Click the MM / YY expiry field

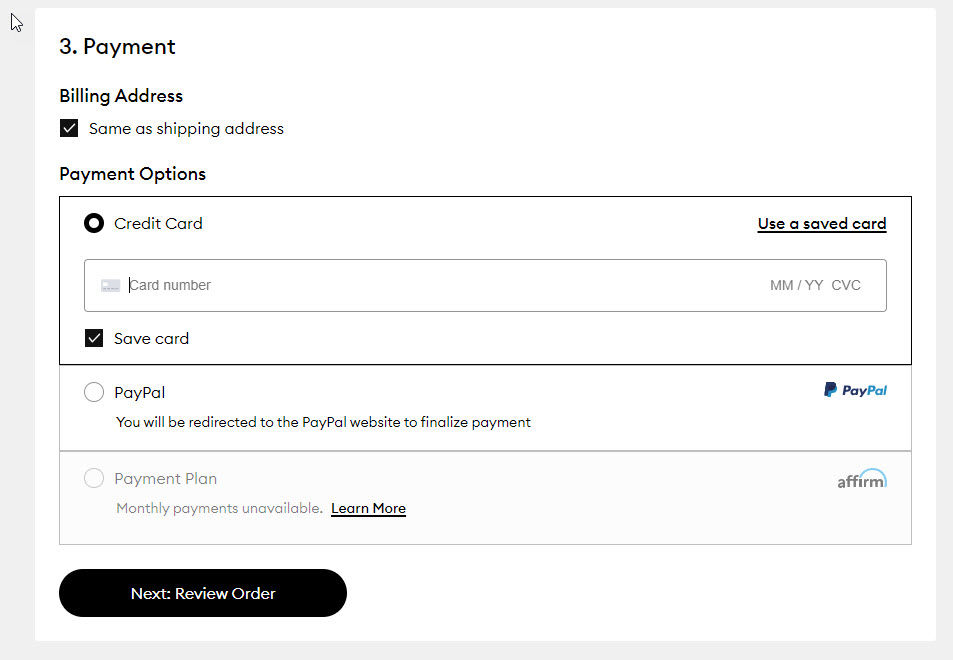(x=796, y=285)
